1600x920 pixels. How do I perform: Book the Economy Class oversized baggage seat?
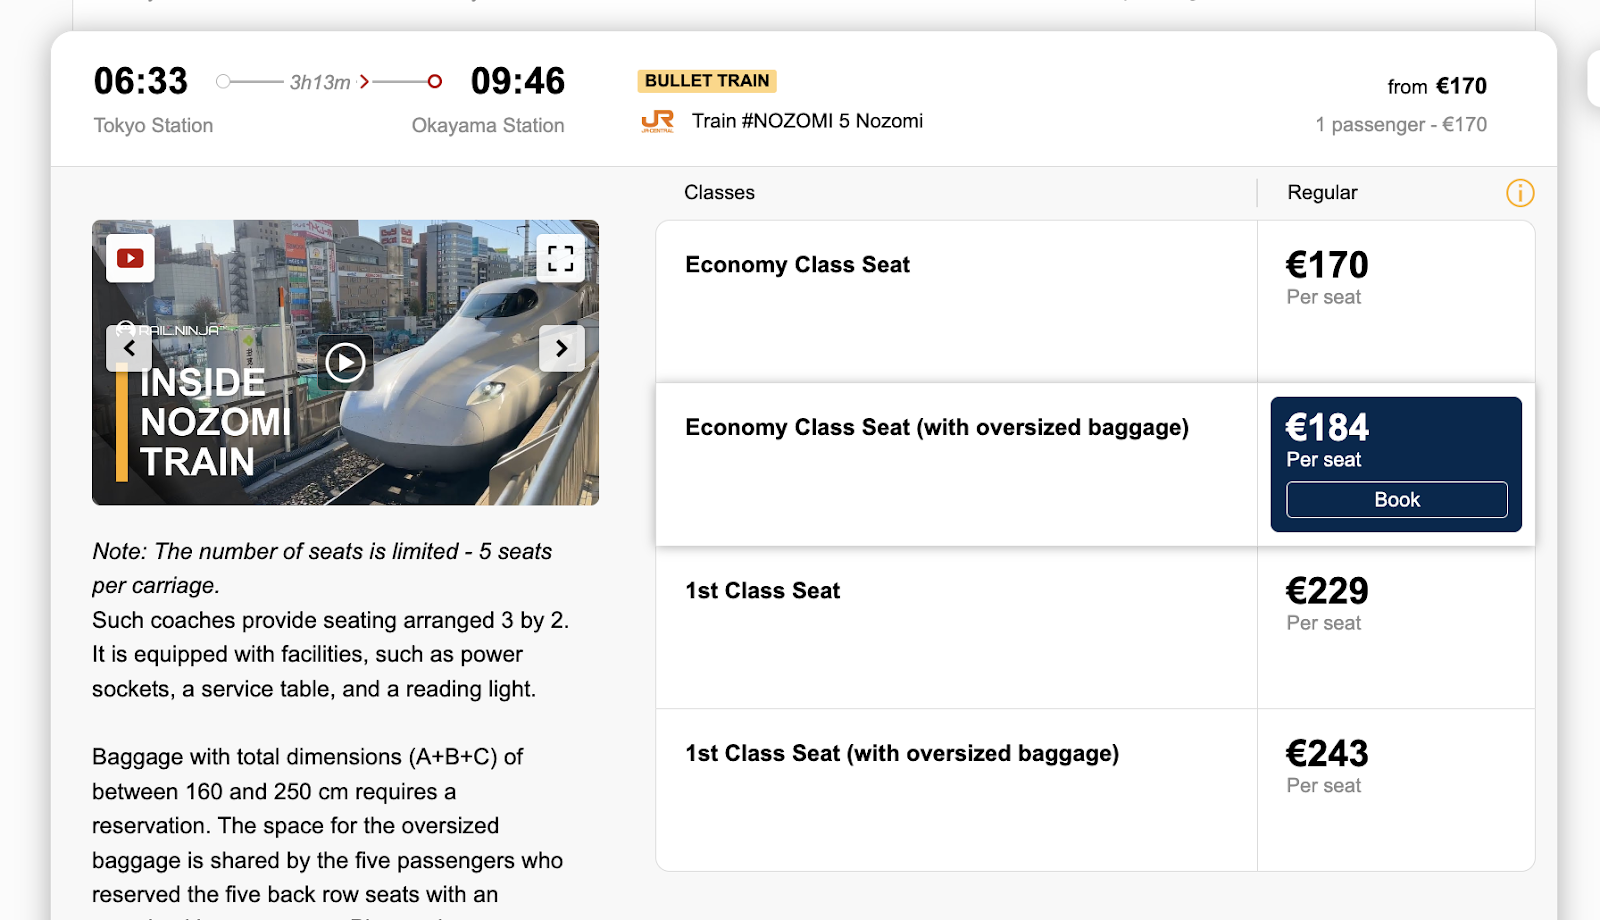point(1396,500)
